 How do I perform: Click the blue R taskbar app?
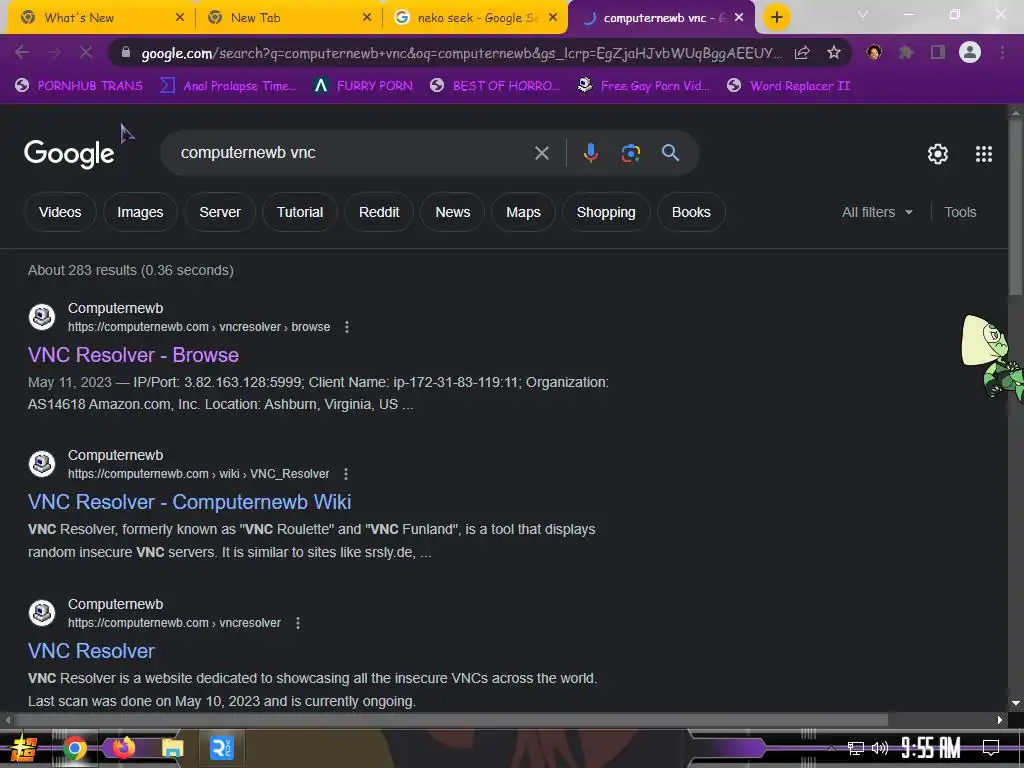pyautogui.click(x=221, y=748)
